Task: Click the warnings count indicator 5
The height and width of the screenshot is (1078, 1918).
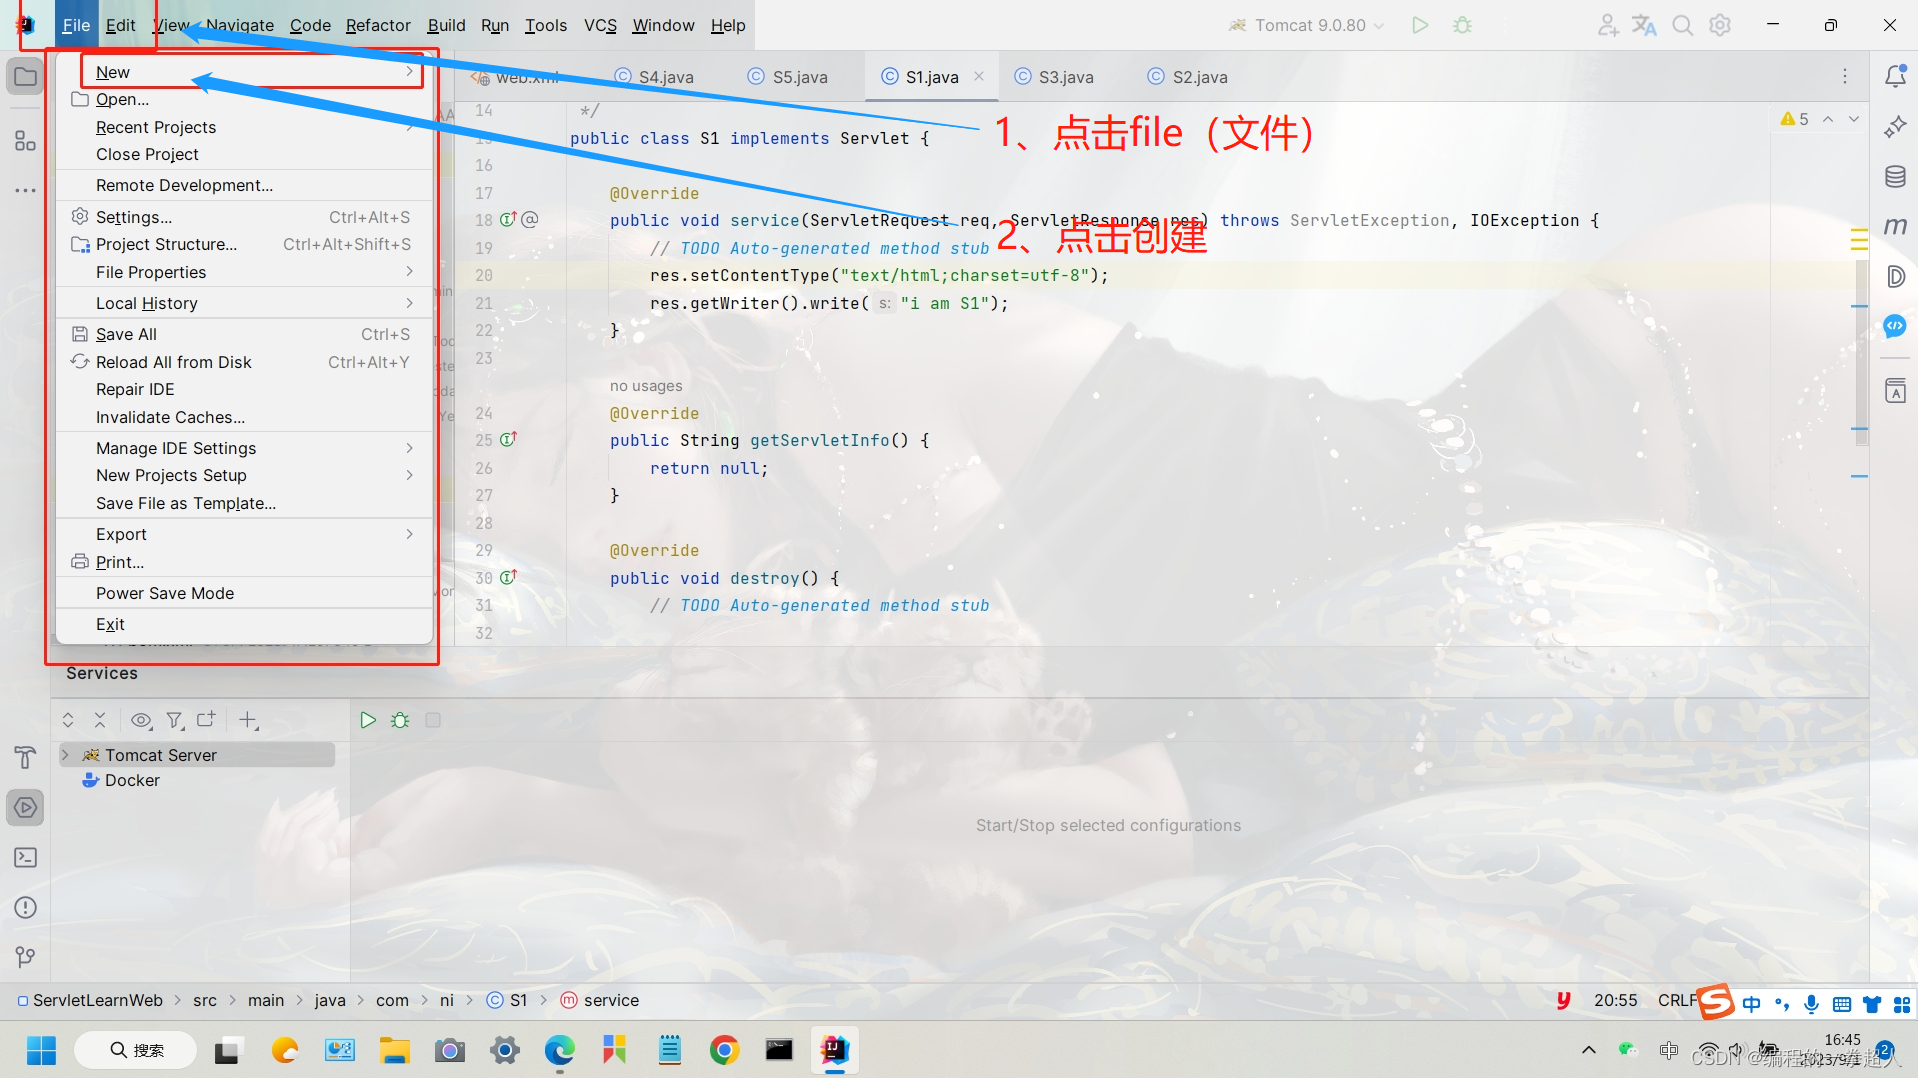Action: click(x=1795, y=119)
